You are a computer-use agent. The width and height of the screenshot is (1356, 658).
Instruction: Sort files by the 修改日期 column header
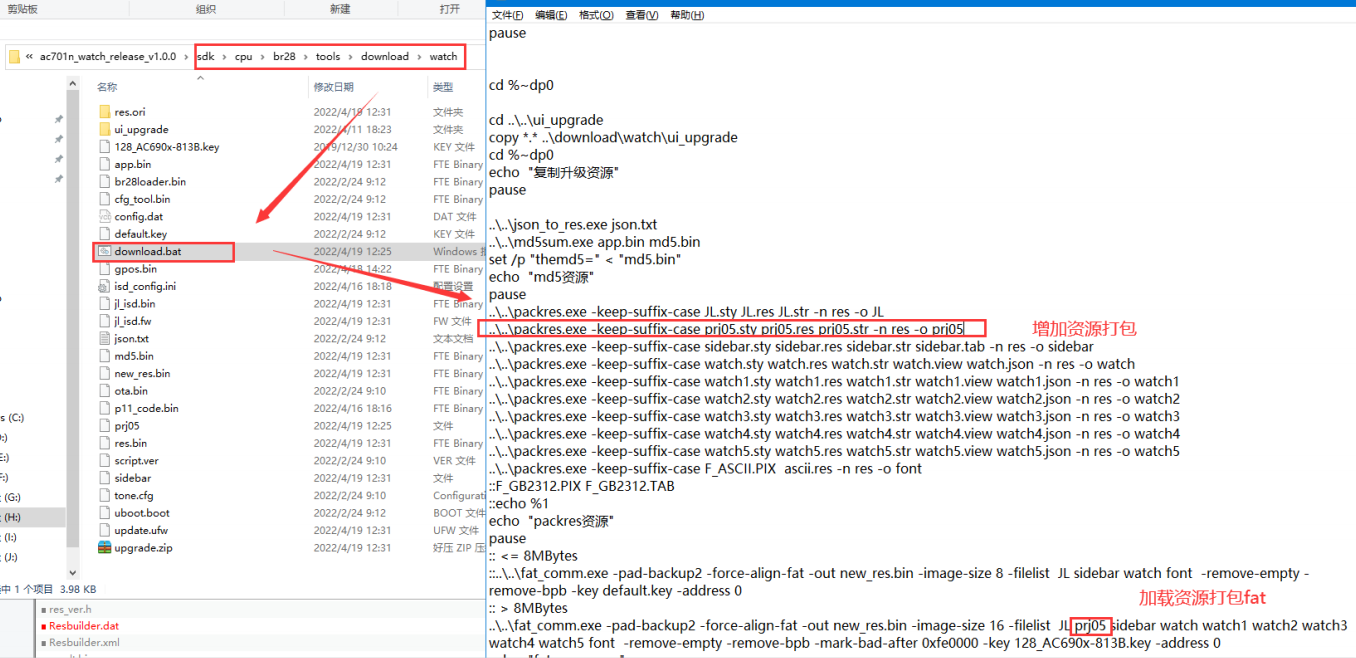click(x=334, y=87)
